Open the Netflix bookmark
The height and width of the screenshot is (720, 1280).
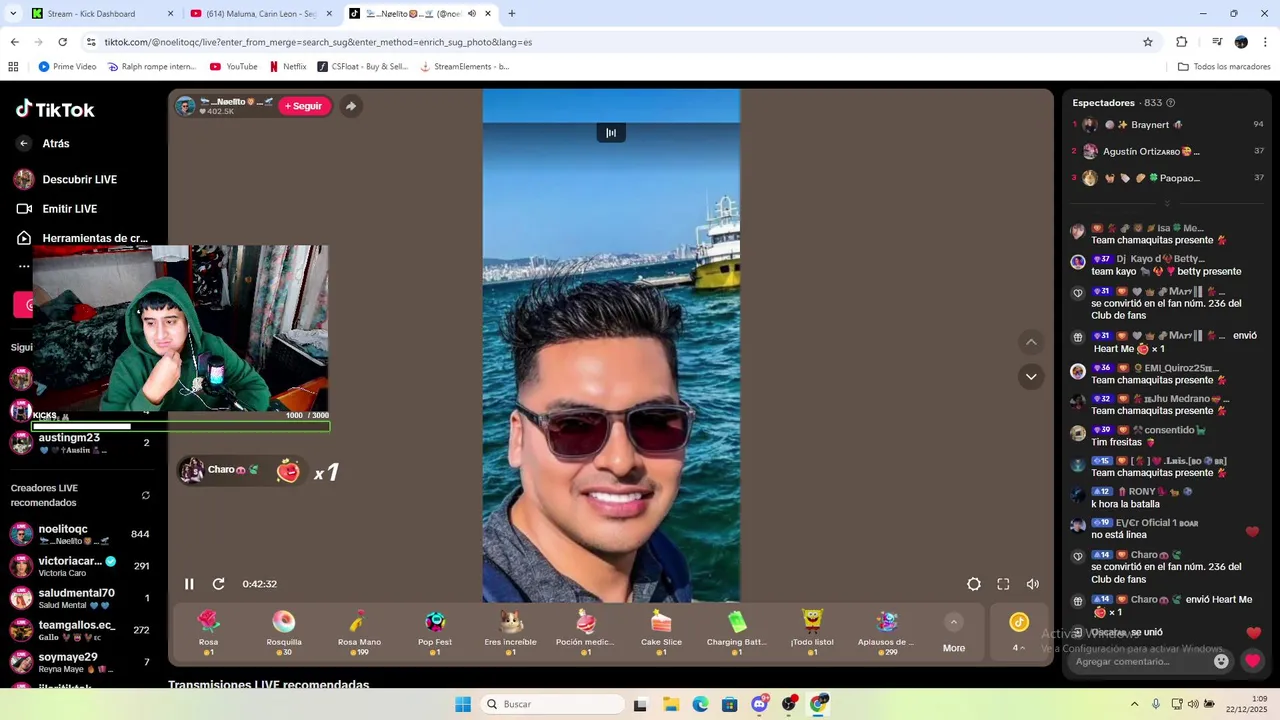point(288,67)
